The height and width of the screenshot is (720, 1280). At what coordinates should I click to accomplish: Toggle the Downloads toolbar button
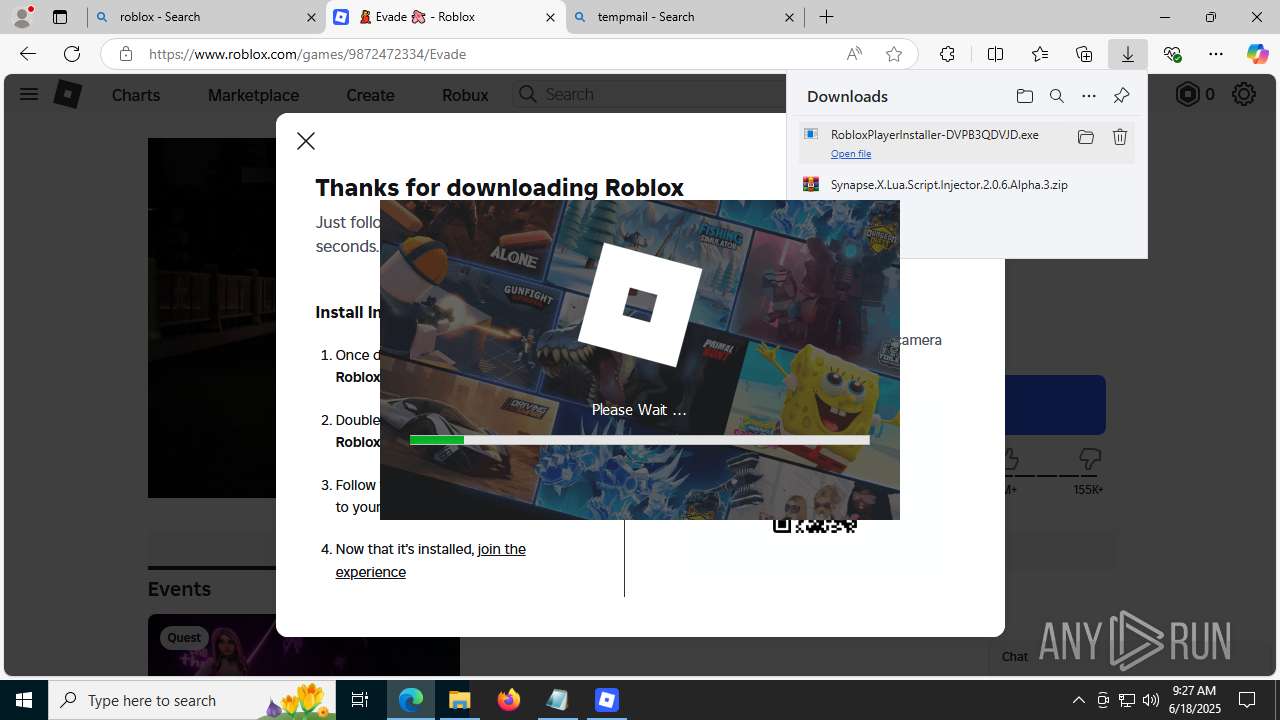point(1128,54)
